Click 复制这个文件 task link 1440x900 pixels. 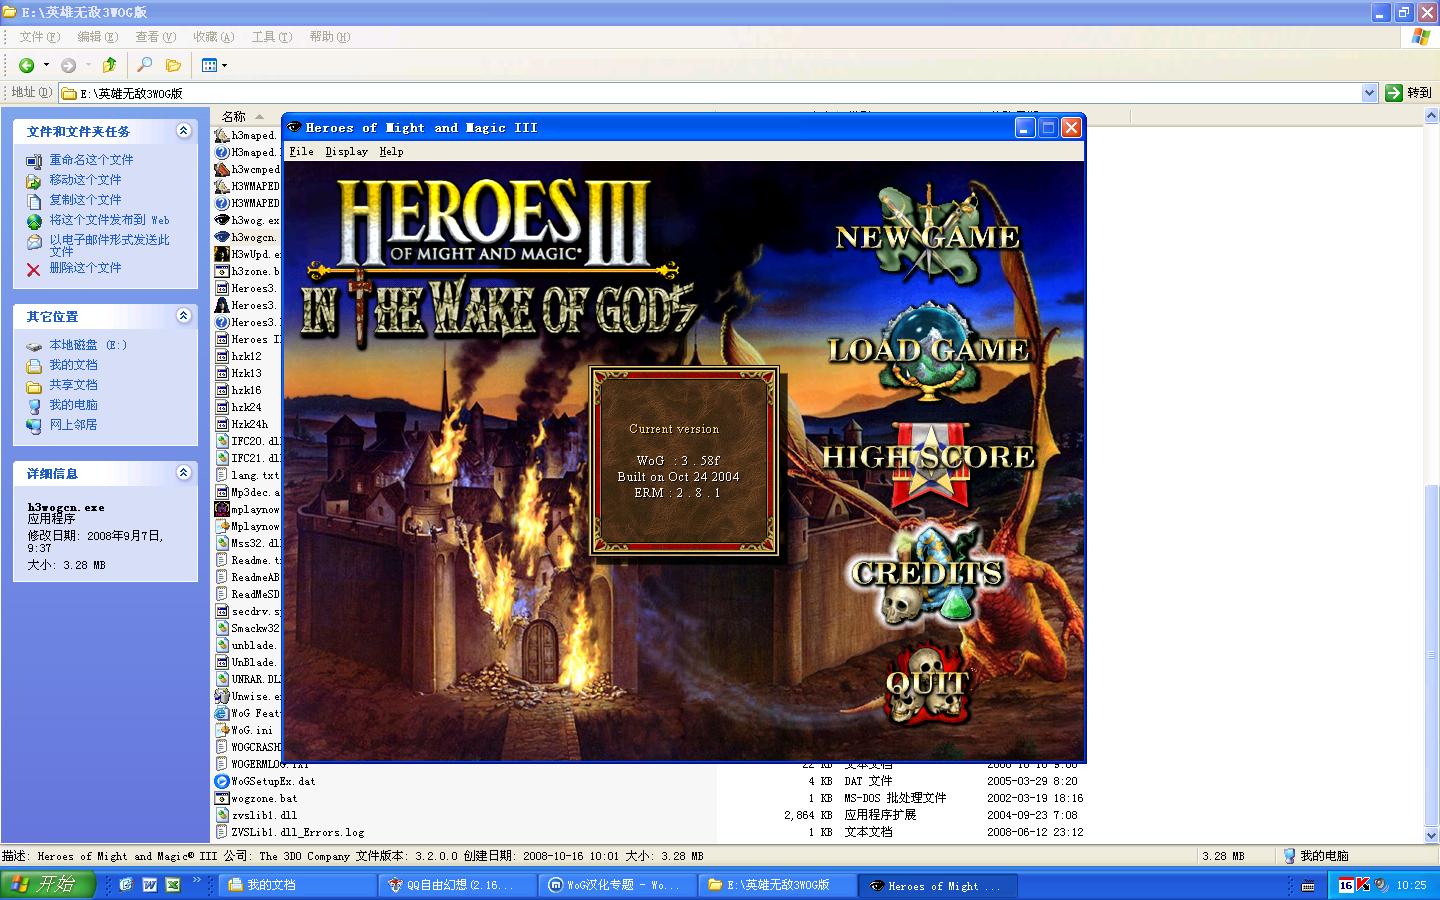[85, 200]
